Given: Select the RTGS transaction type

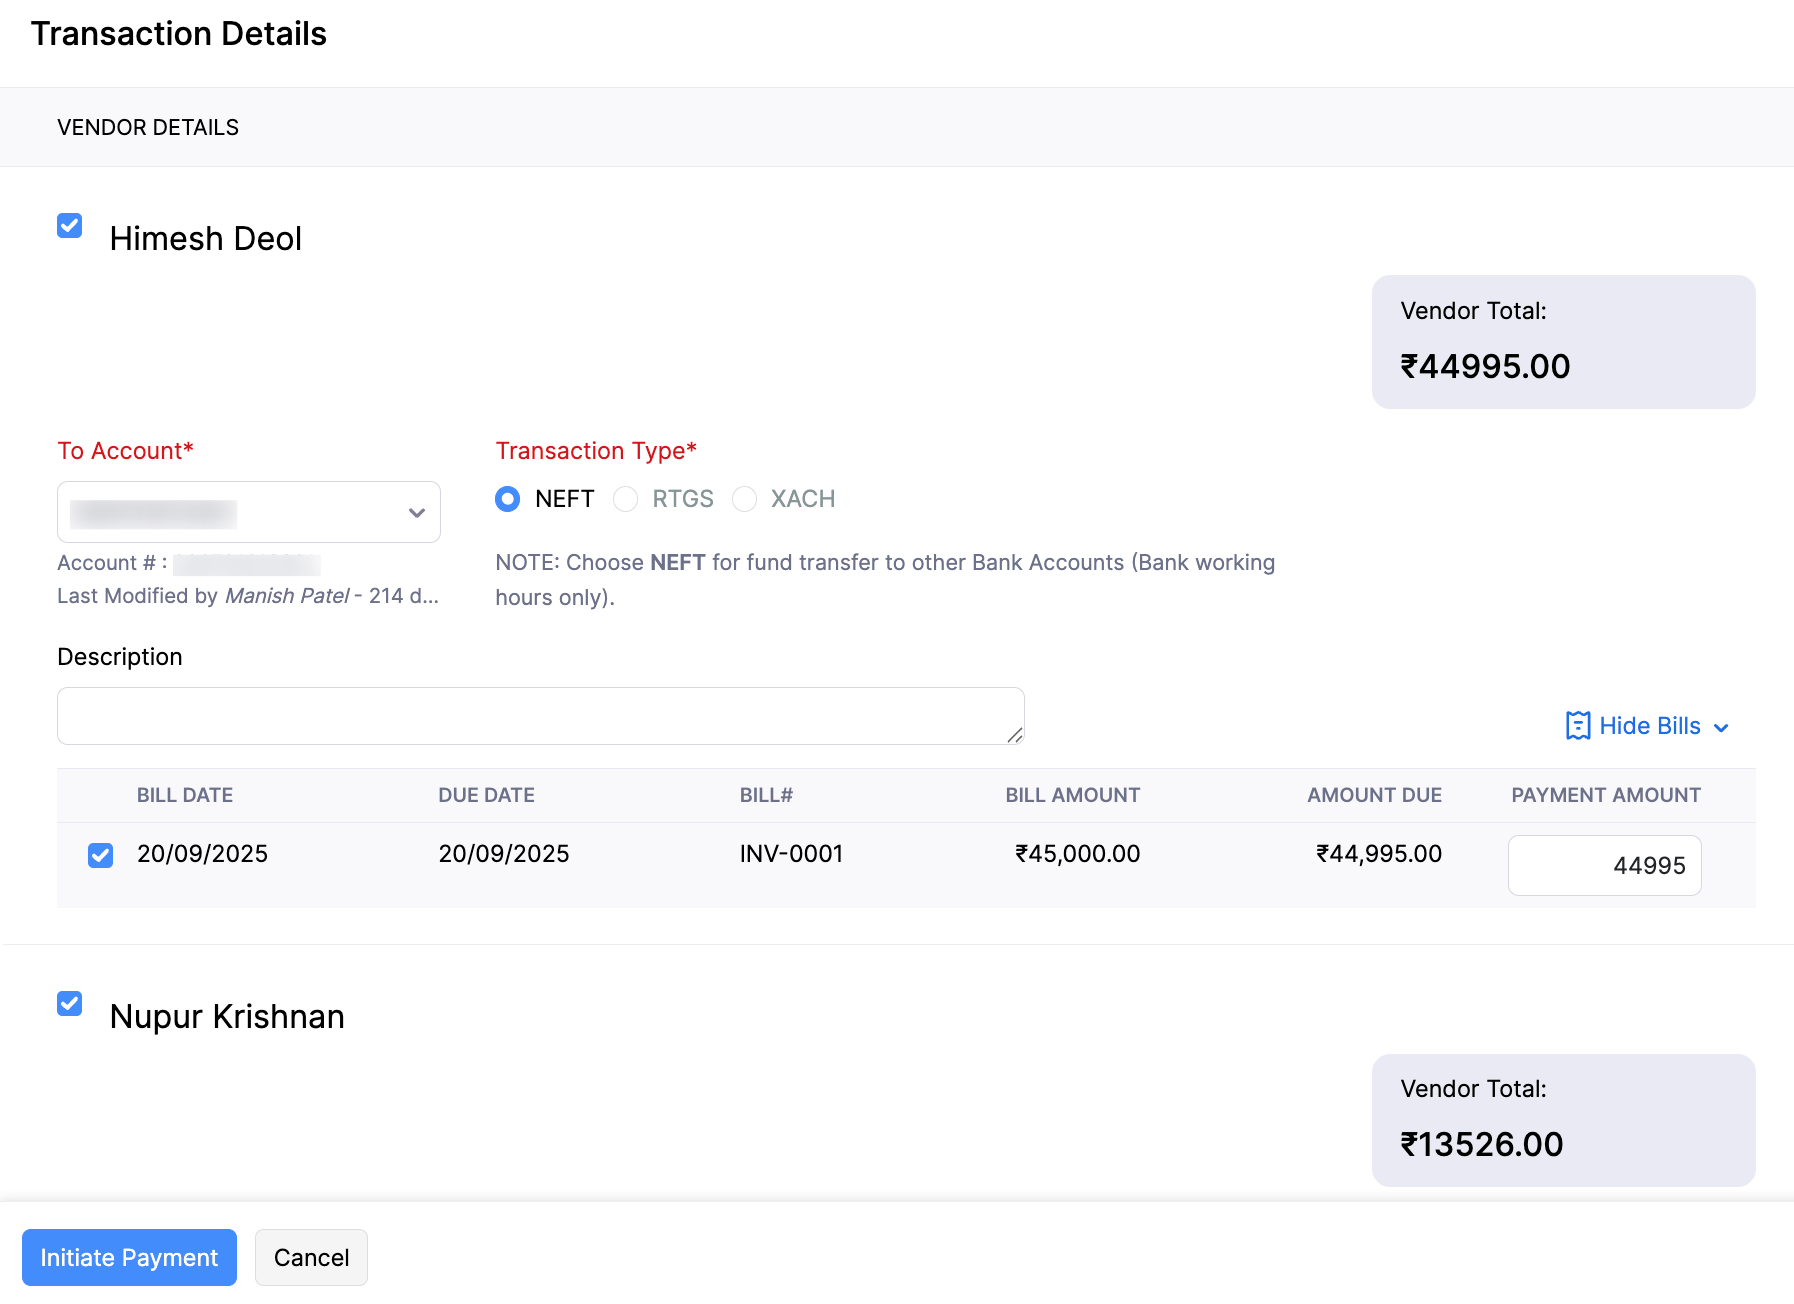Looking at the screenshot, I should (x=626, y=498).
